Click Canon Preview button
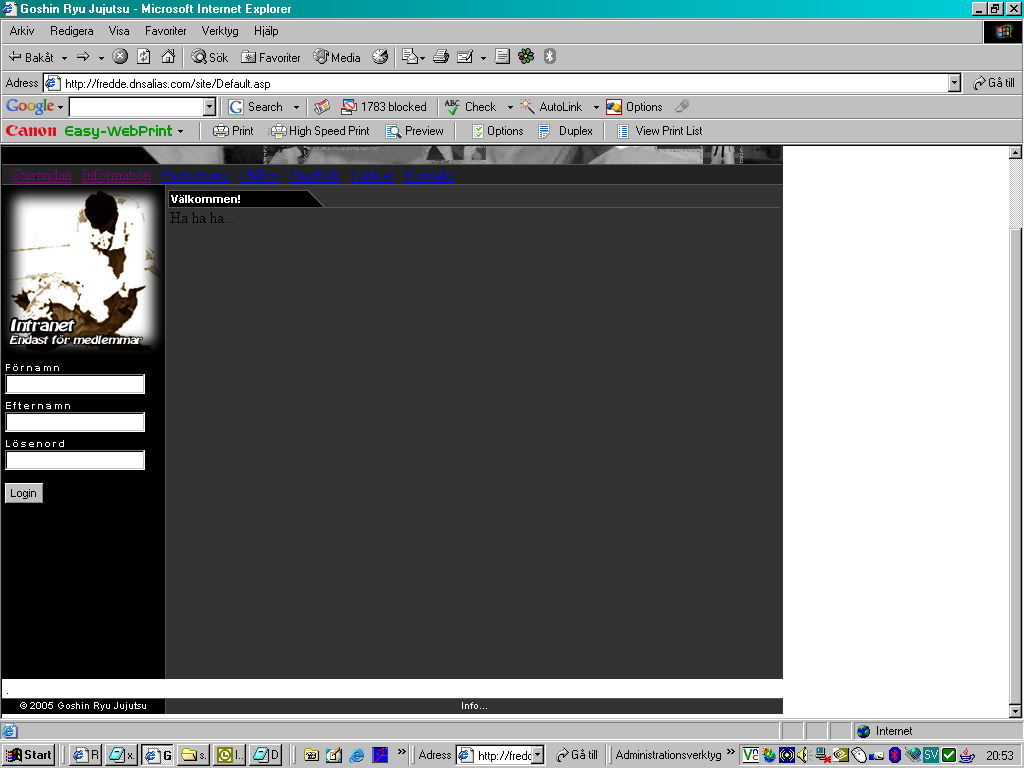The height and width of the screenshot is (768, 1024). click(415, 131)
